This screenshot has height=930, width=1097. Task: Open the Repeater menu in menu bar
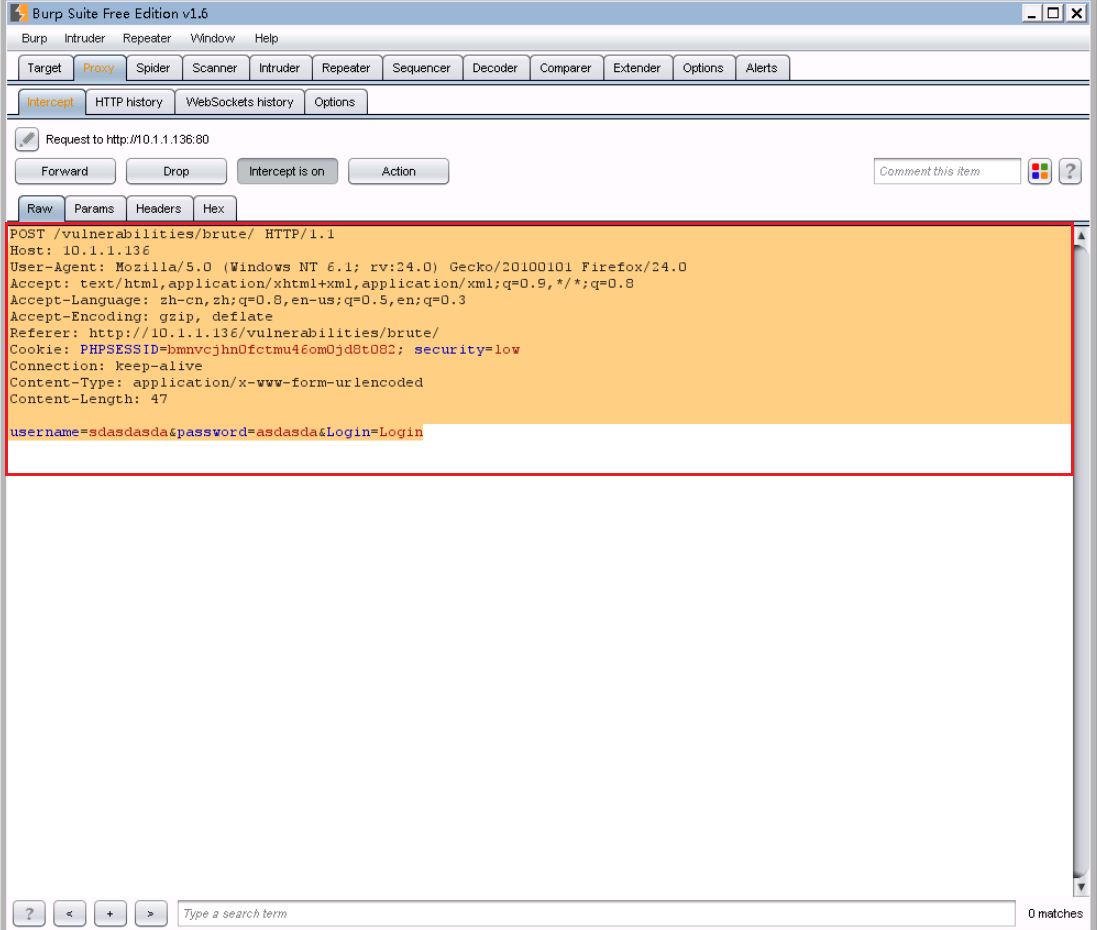pos(147,38)
